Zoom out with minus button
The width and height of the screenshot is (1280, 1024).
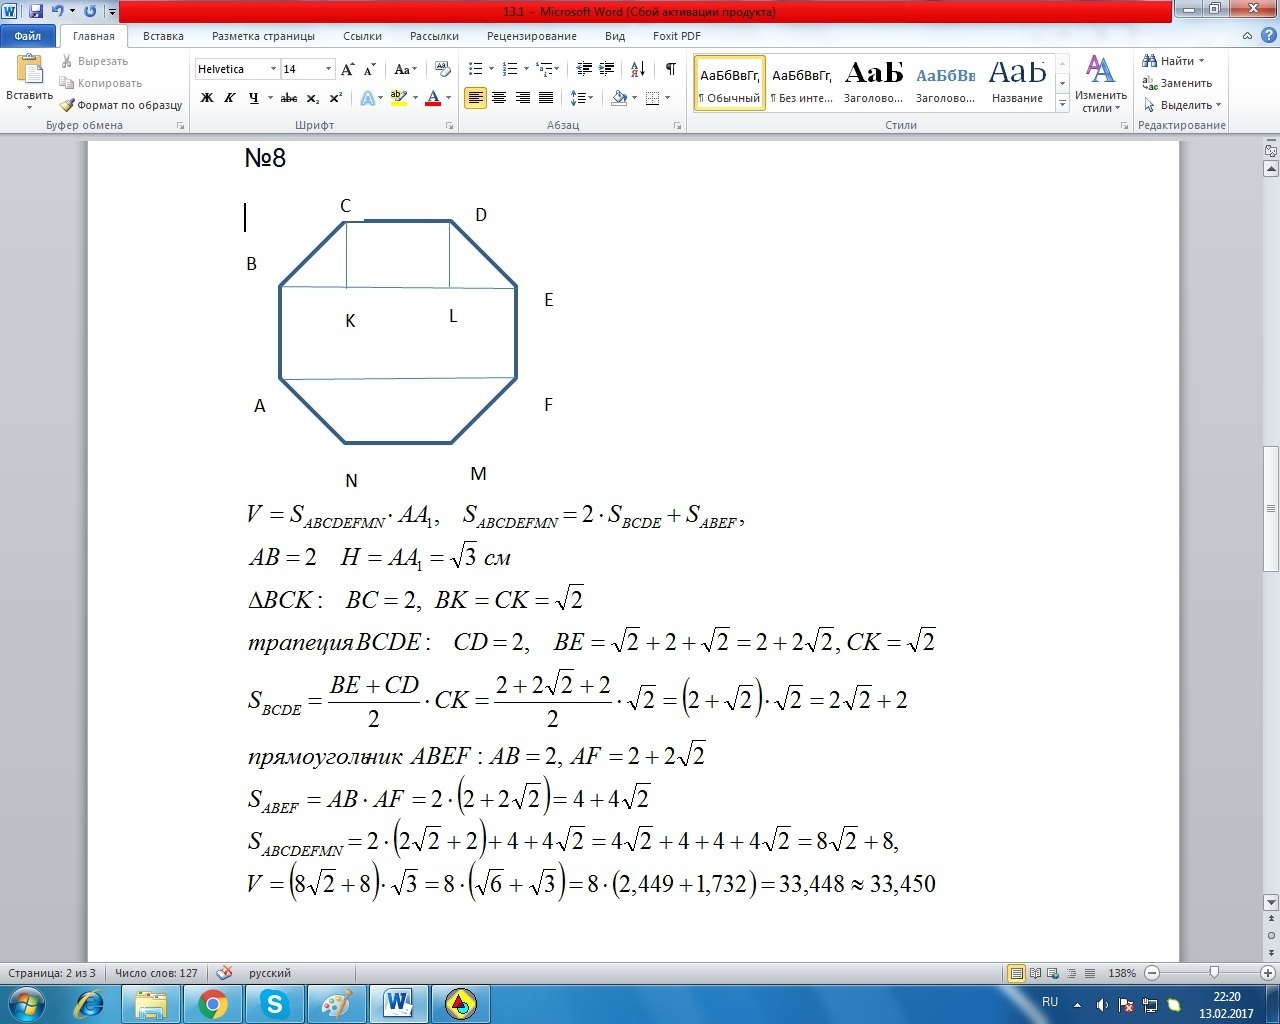coord(1152,973)
